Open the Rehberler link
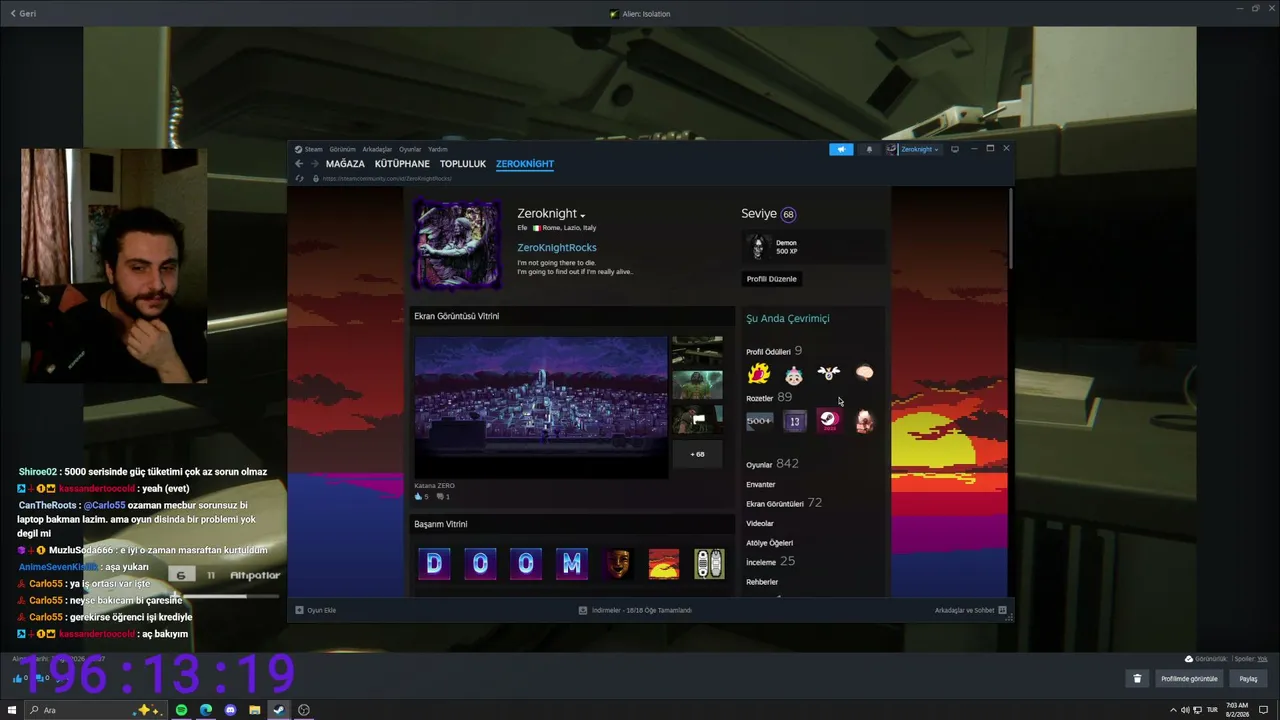The width and height of the screenshot is (1280, 720). pos(762,582)
